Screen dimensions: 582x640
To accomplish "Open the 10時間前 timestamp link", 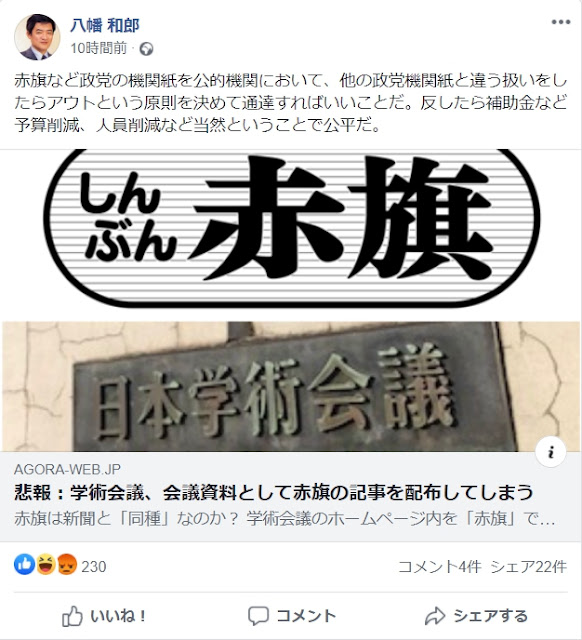I will pos(98,49).
